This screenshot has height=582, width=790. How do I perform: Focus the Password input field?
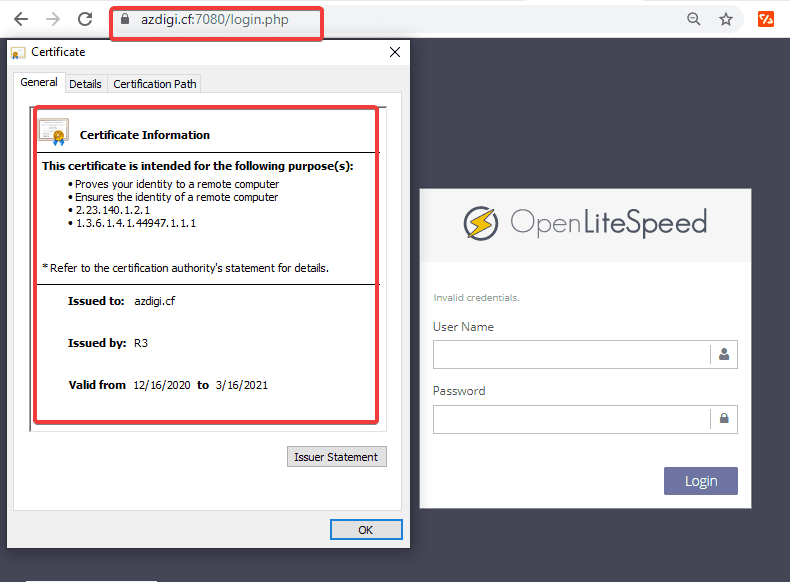click(x=585, y=419)
